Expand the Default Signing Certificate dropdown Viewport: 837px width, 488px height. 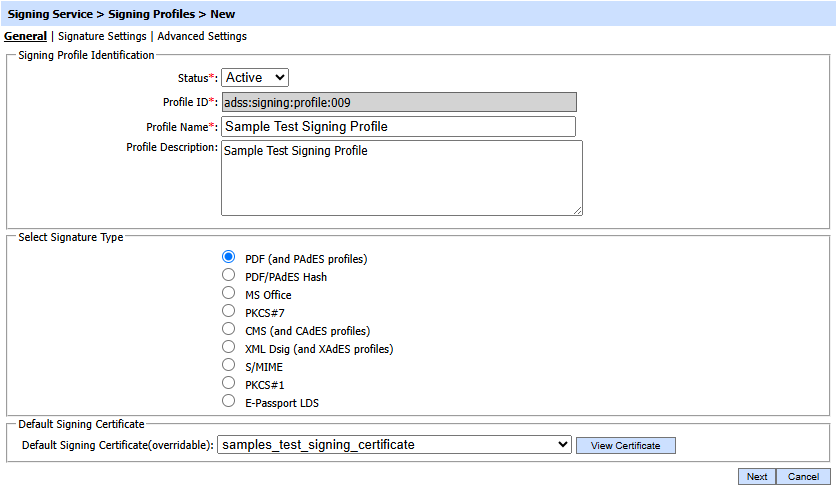pos(394,445)
